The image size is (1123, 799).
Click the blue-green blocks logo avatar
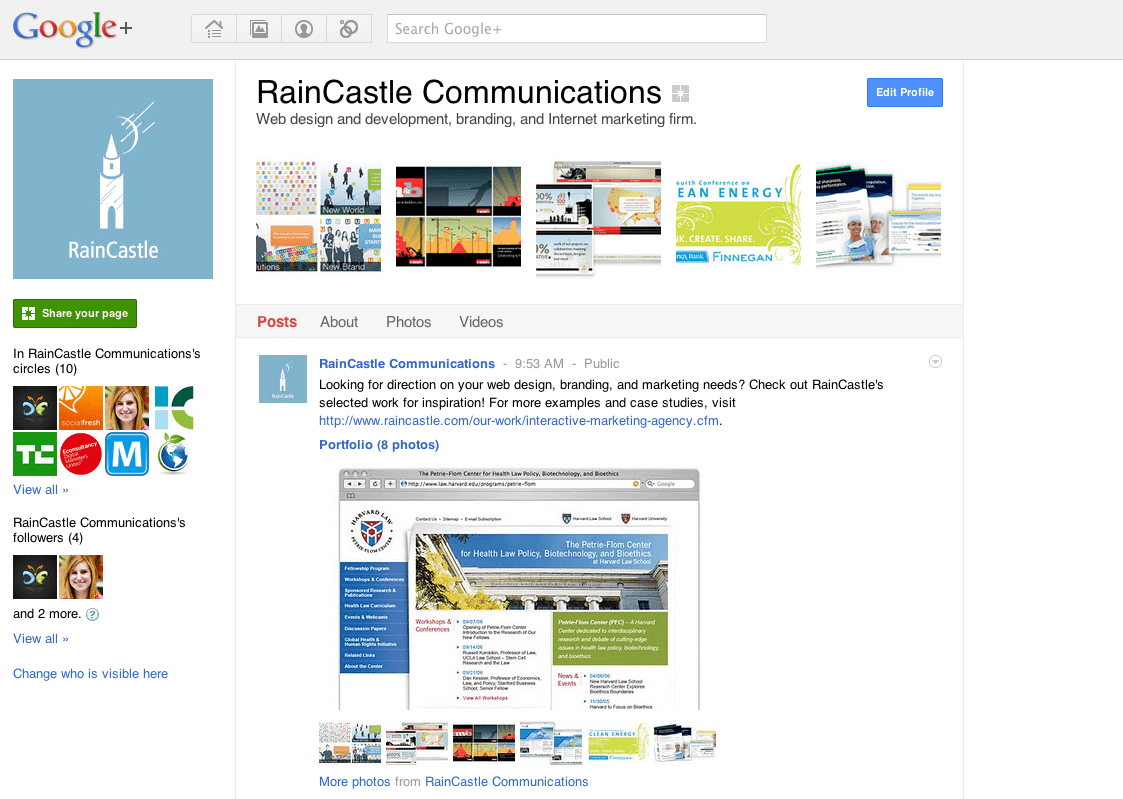[173, 408]
